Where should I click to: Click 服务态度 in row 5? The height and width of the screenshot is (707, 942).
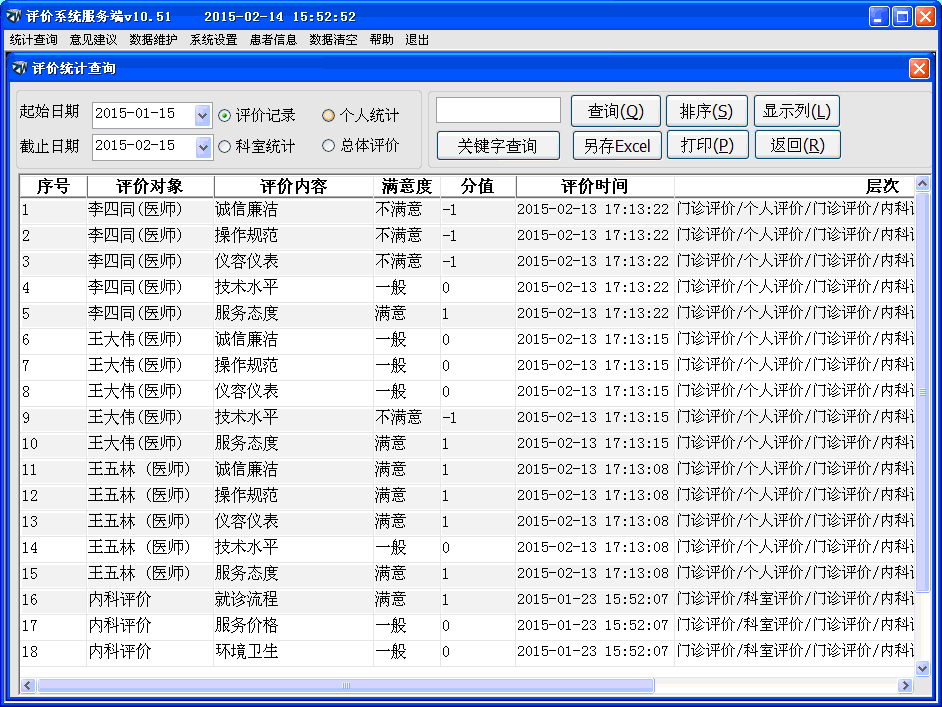pos(246,314)
